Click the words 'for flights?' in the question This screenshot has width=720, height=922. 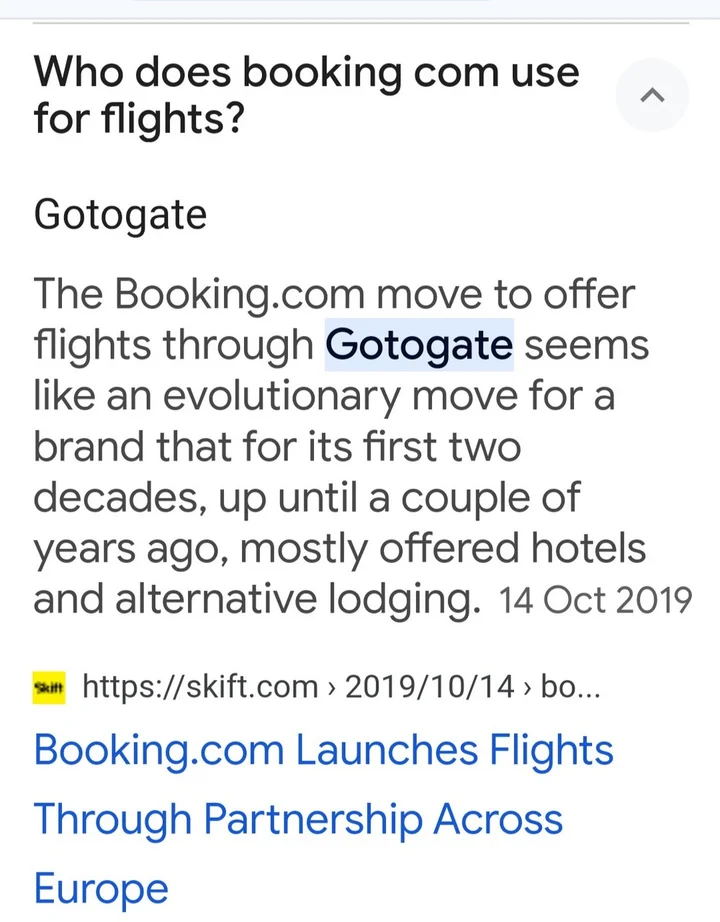pyautogui.click(x=139, y=118)
